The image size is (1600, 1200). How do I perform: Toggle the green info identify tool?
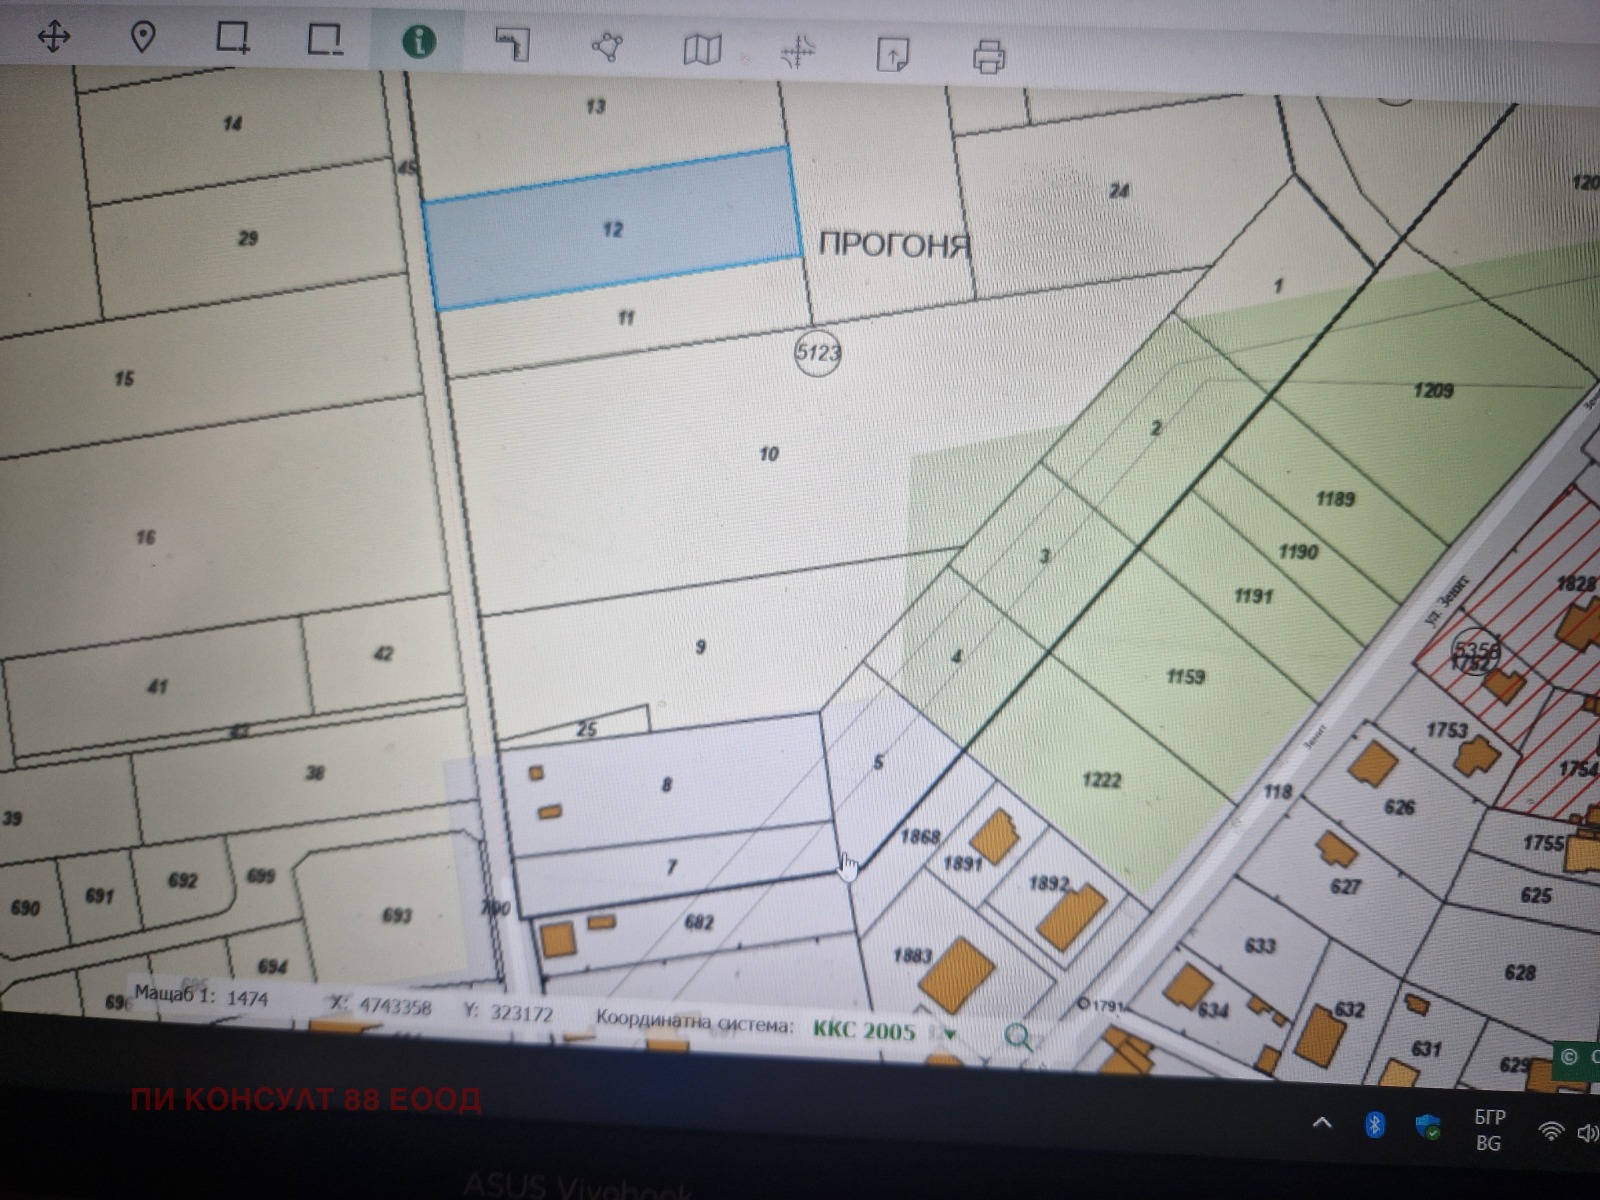[x=418, y=41]
